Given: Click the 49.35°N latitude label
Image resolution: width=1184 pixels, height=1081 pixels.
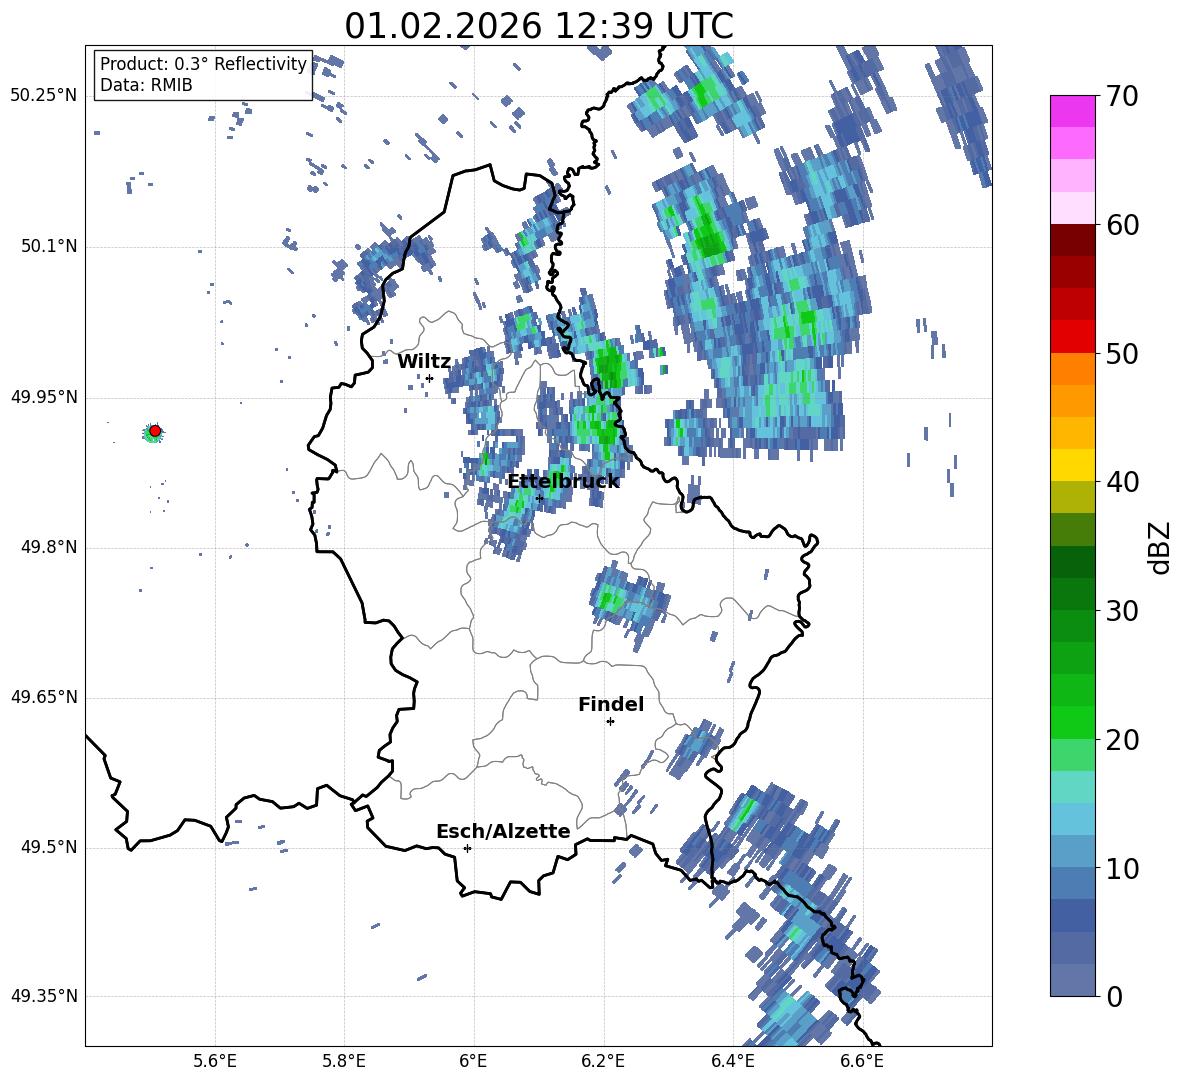Looking at the screenshot, I should pos(44,996).
